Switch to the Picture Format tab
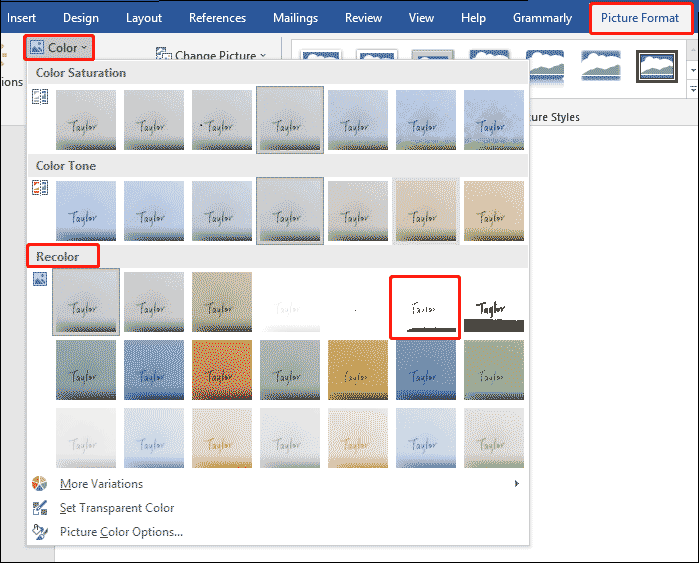Image resolution: width=699 pixels, height=563 pixels. [640, 18]
